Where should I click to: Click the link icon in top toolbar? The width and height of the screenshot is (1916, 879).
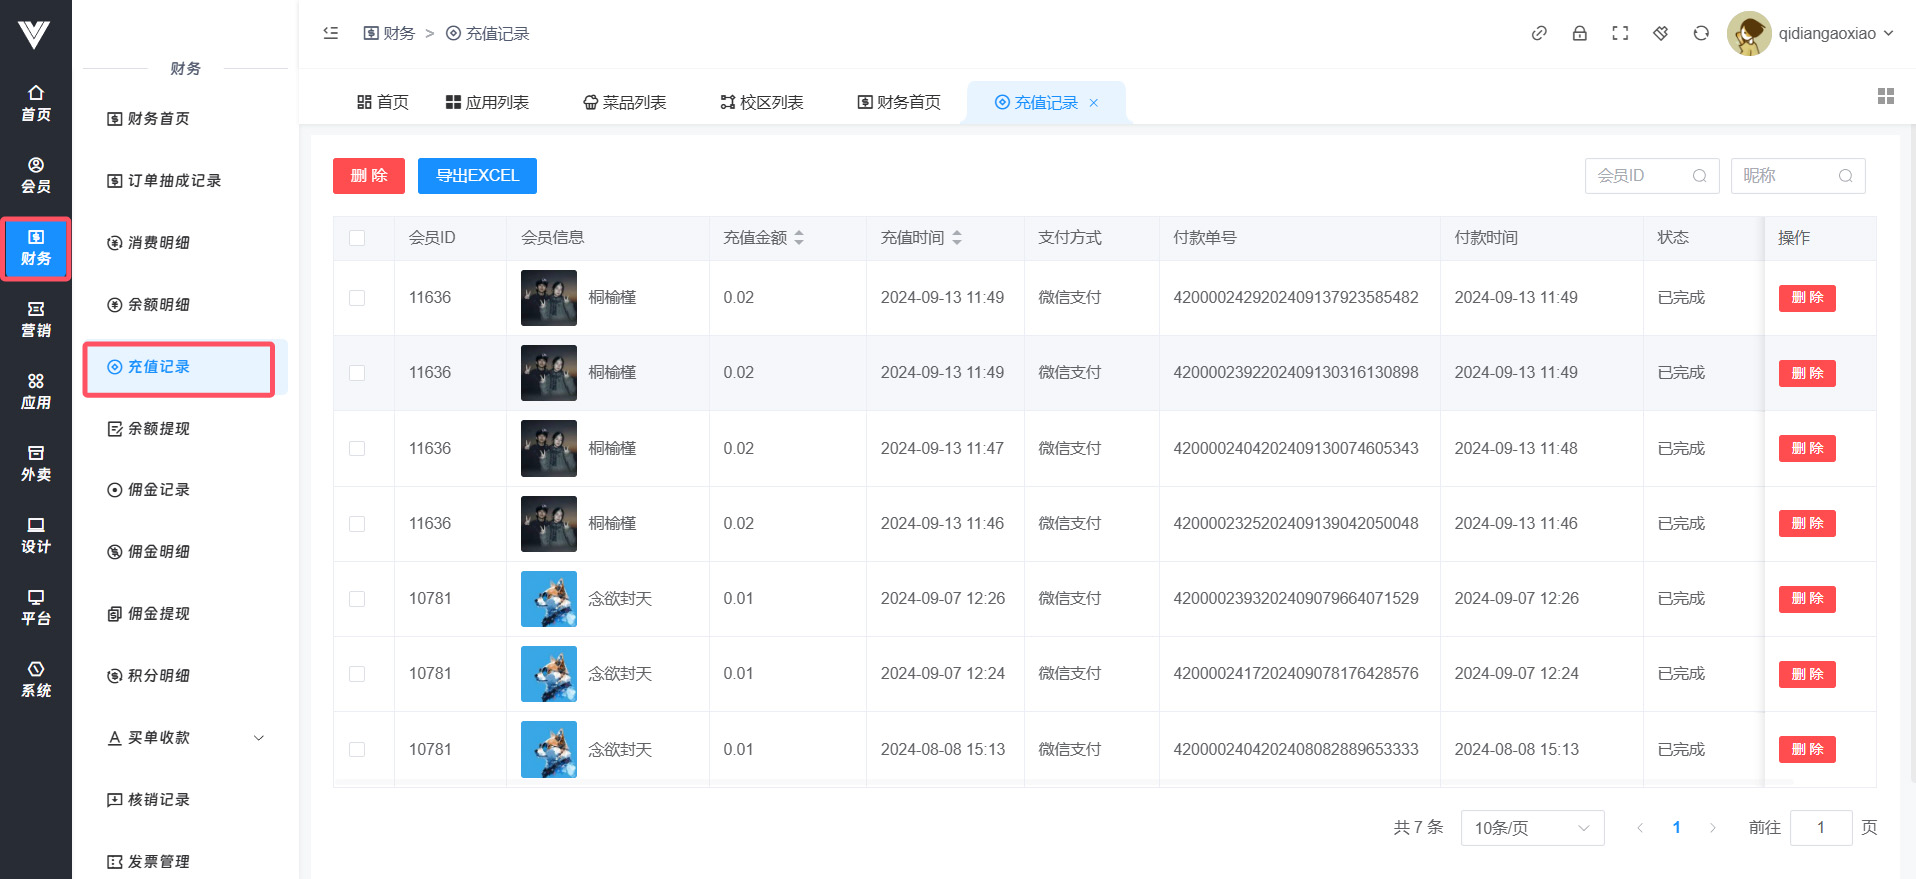click(x=1539, y=33)
